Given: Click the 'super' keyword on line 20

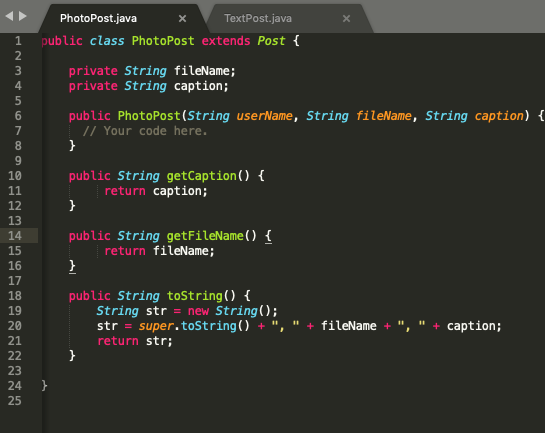Looking at the screenshot, I should coord(156,326).
